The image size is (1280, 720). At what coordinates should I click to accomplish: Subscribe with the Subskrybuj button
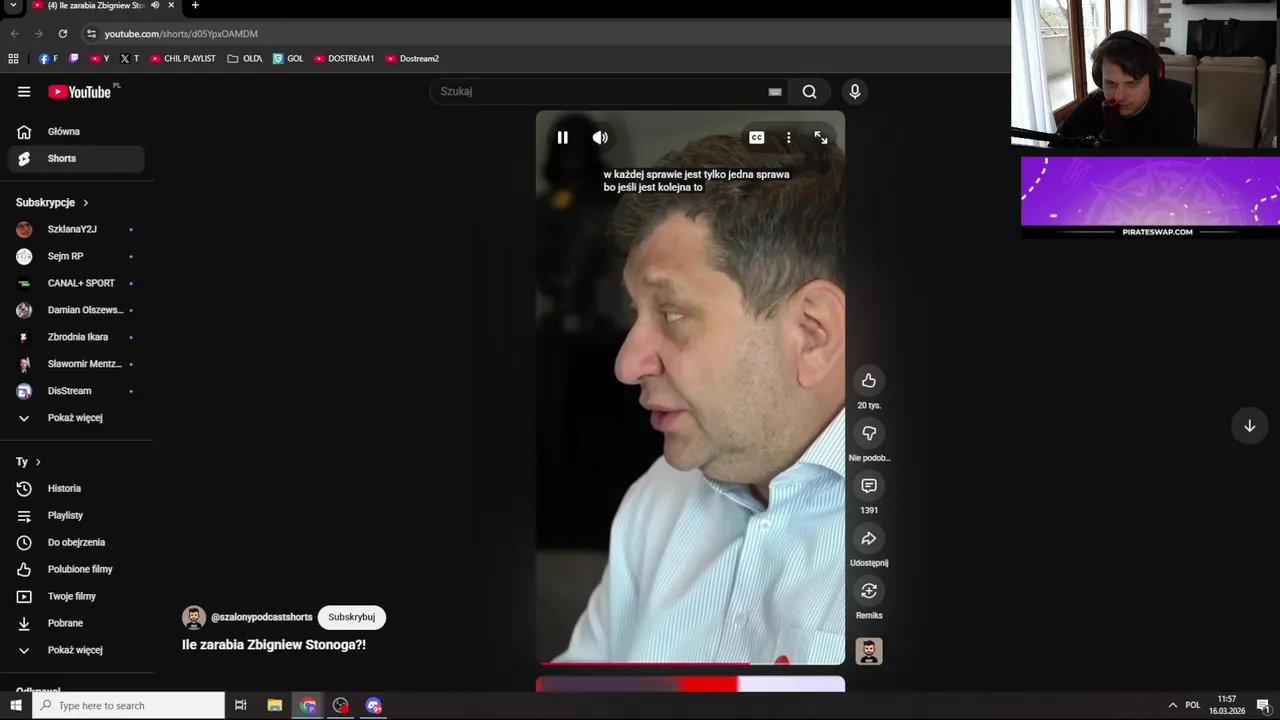351,618
